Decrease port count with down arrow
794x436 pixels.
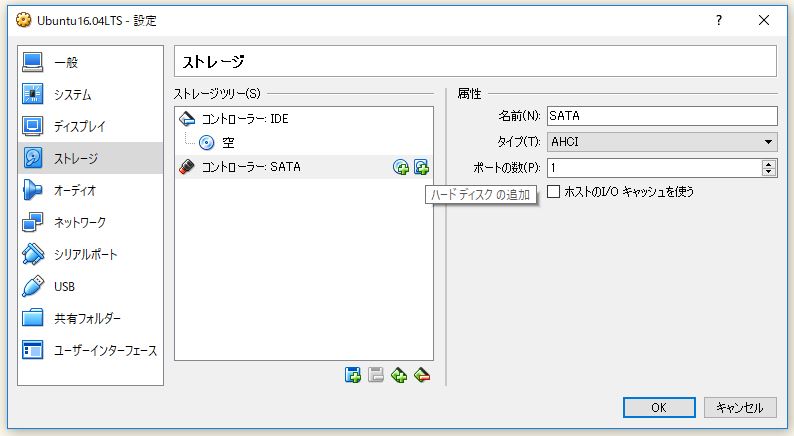coord(769,172)
